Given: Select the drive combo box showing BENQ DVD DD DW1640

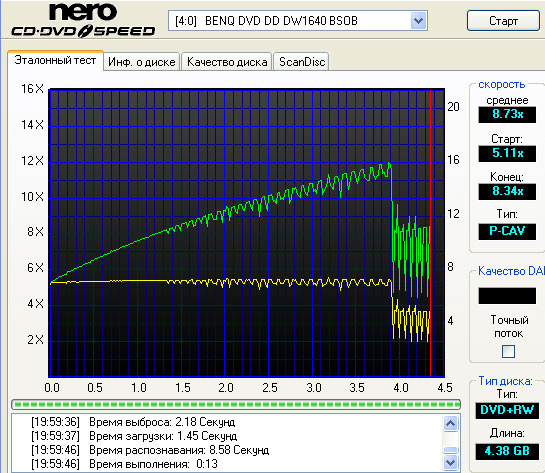Looking at the screenshot, I should click(298, 21).
